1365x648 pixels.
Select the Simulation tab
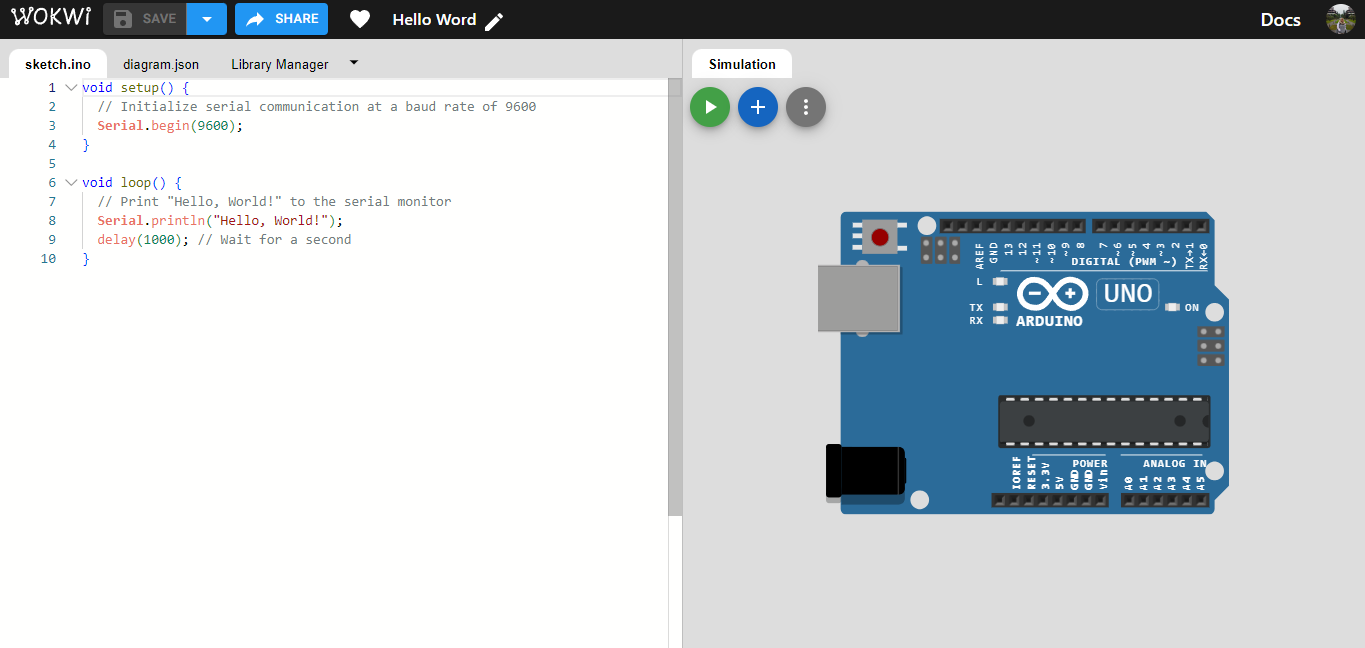tap(742, 64)
